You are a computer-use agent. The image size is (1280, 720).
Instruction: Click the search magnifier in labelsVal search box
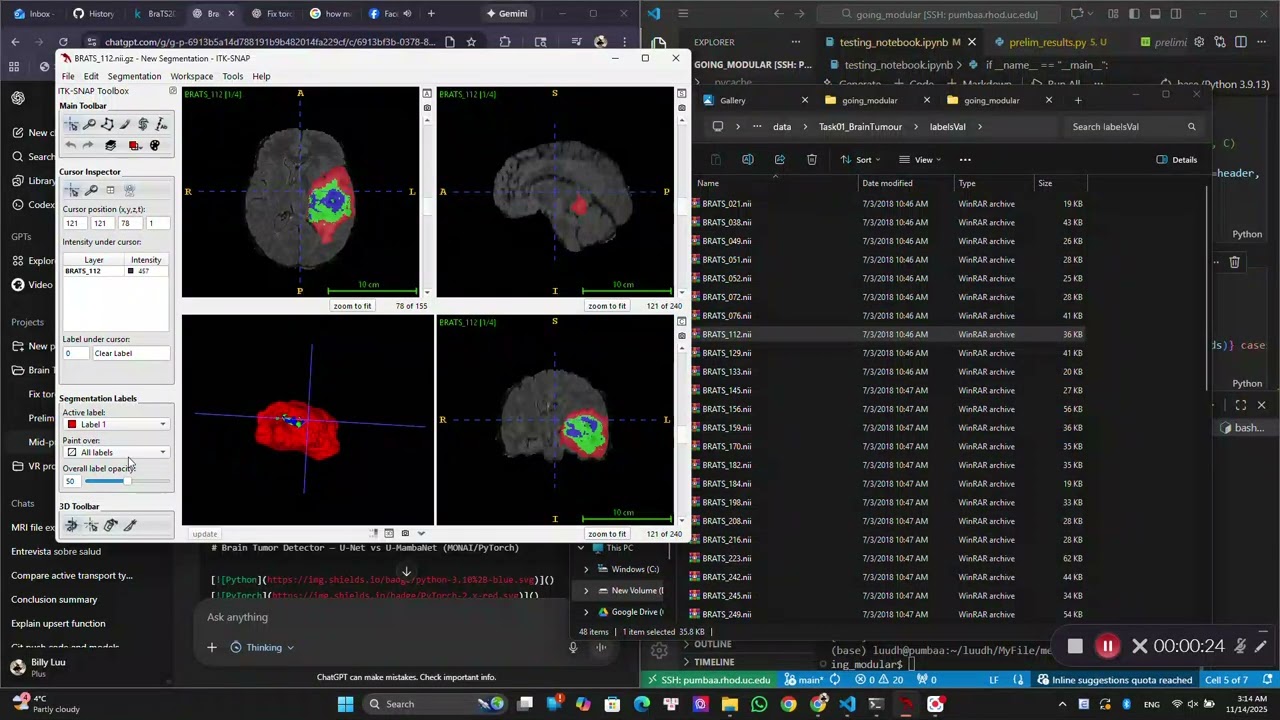1191,127
